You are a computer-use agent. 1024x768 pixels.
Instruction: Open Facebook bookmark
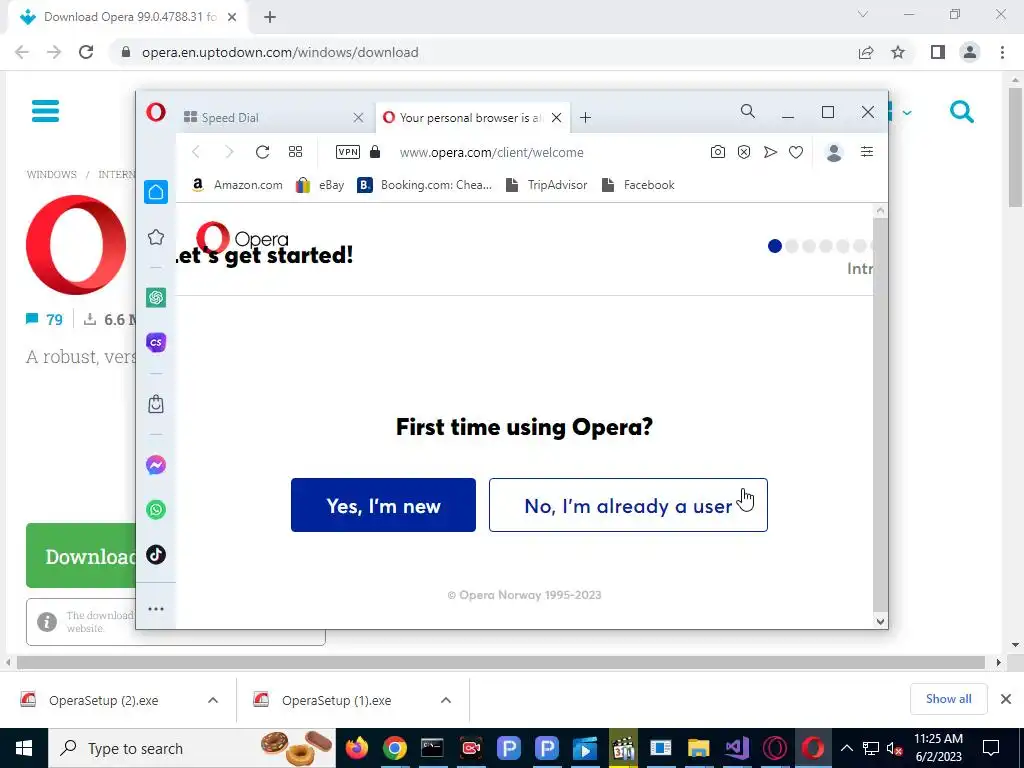[x=638, y=185]
